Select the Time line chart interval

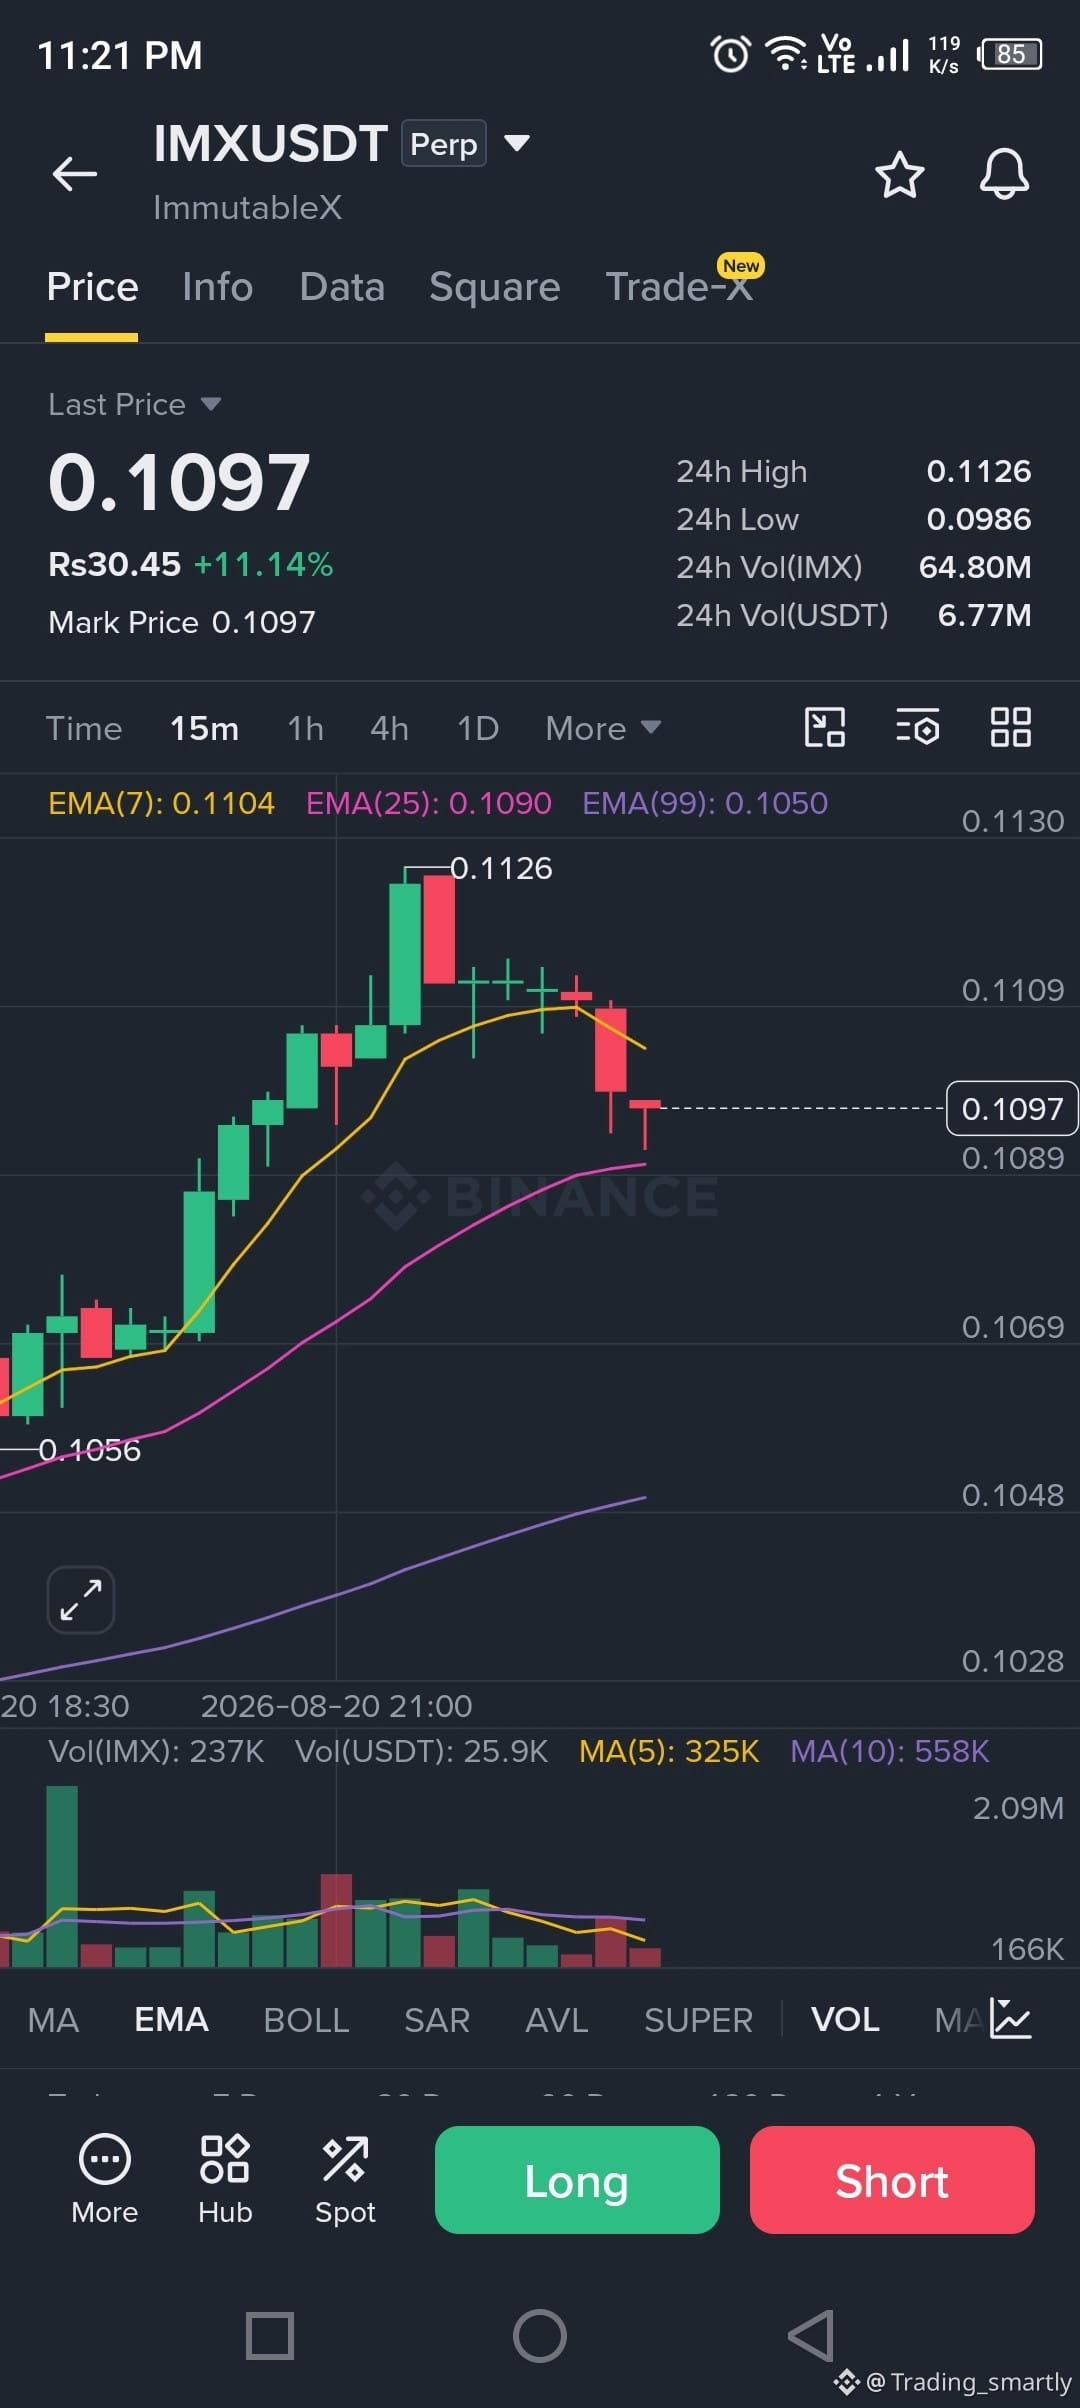[x=84, y=728]
